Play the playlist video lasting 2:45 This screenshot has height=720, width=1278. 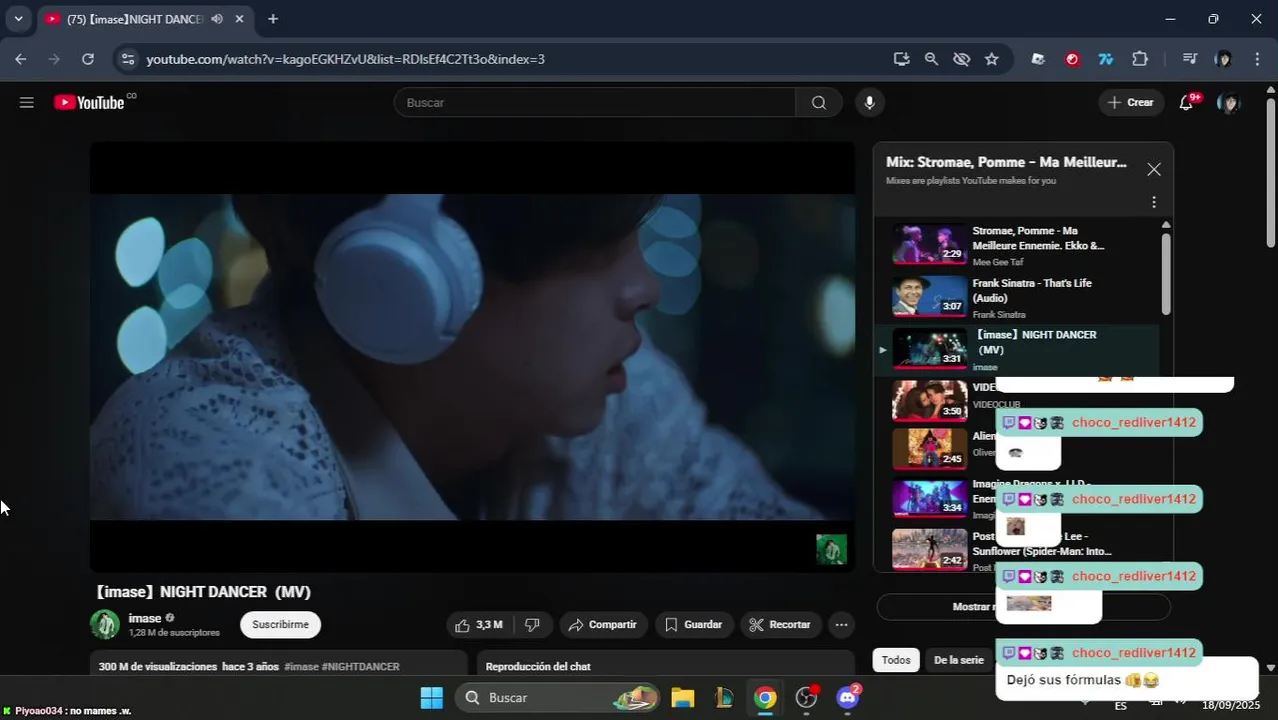929,449
